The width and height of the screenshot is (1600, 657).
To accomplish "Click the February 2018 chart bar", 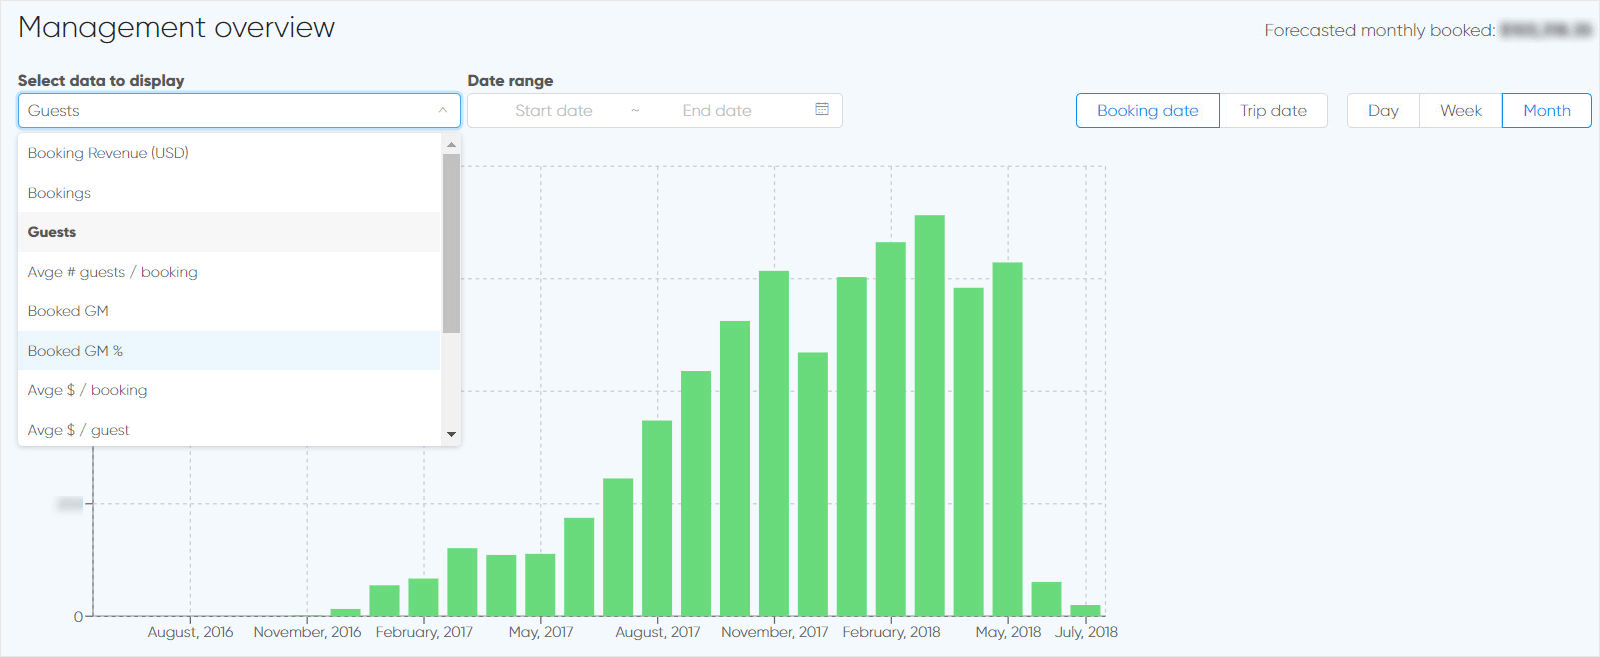I will (x=890, y=429).
